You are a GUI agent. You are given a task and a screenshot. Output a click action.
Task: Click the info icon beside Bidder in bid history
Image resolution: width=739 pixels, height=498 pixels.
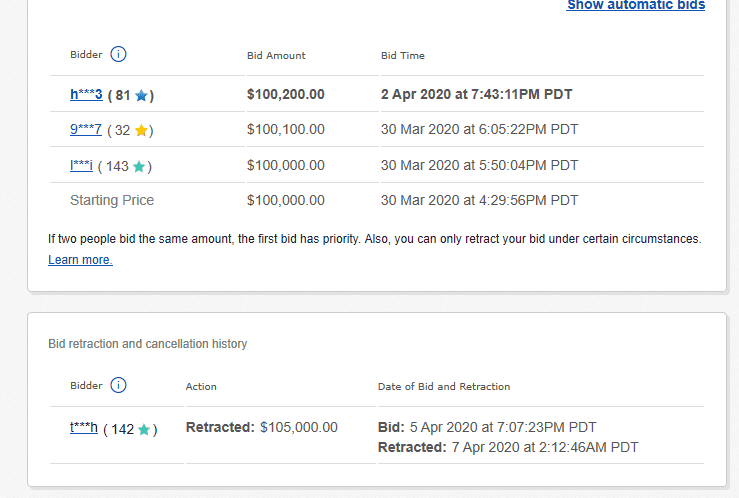pyautogui.click(x=118, y=54)
